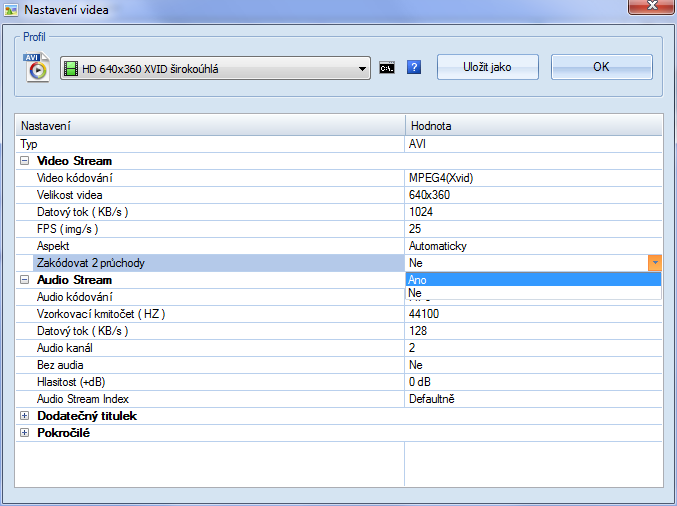The image size is (677, 506).
Task: Click the AVI profile file icon
Action: [x=37, y=67]
